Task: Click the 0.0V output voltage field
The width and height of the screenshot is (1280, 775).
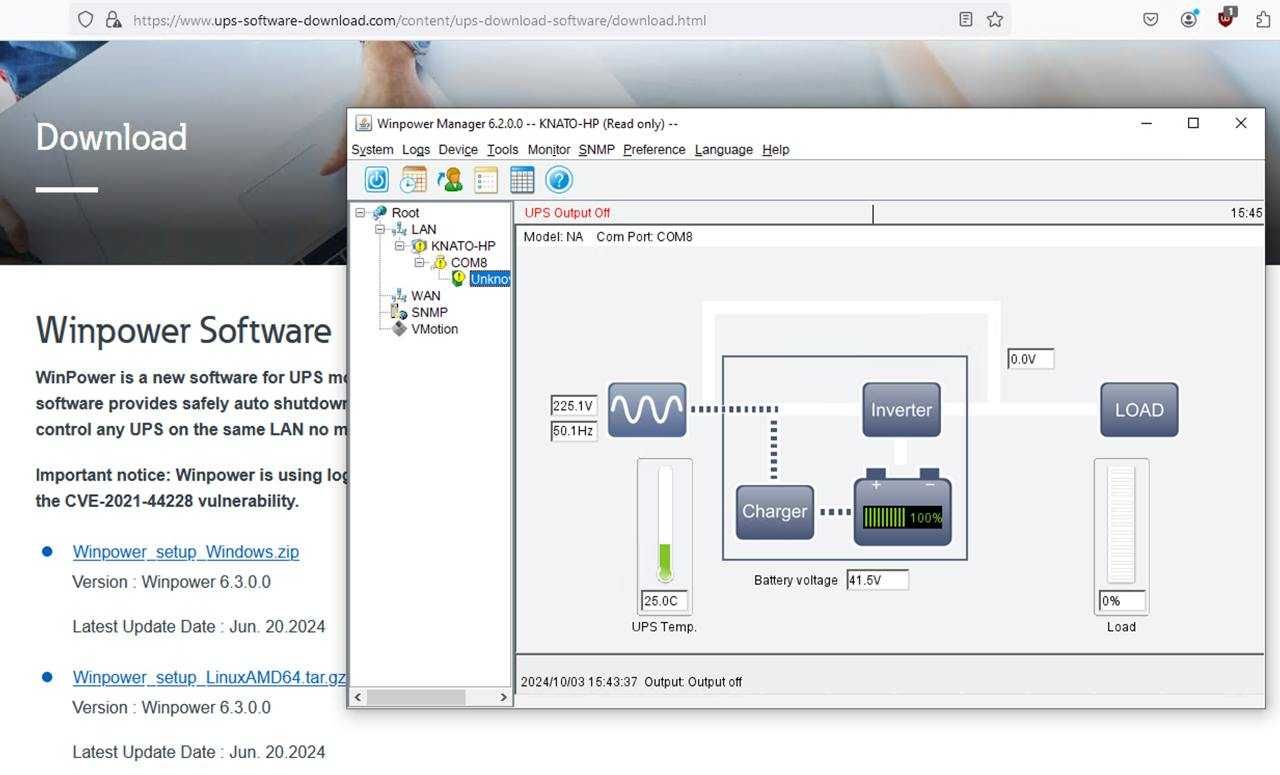Action: point(1031,359)
